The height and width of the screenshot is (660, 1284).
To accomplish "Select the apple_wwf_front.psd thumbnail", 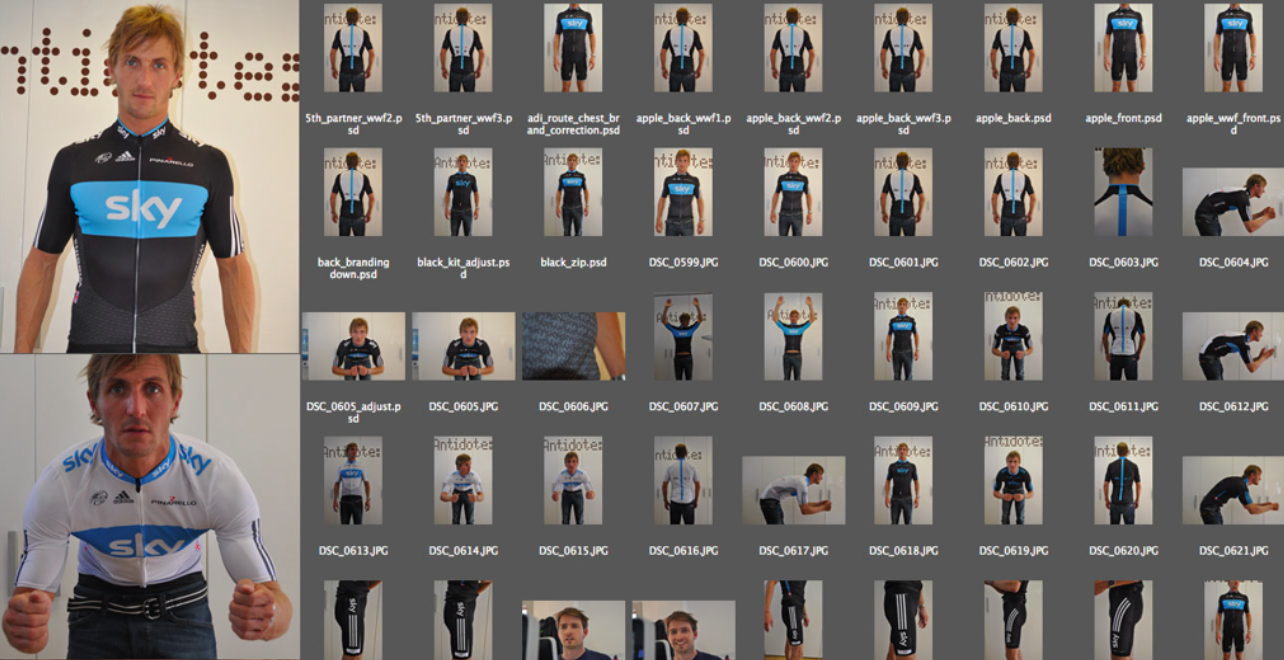I will [x=1233, y=48].
